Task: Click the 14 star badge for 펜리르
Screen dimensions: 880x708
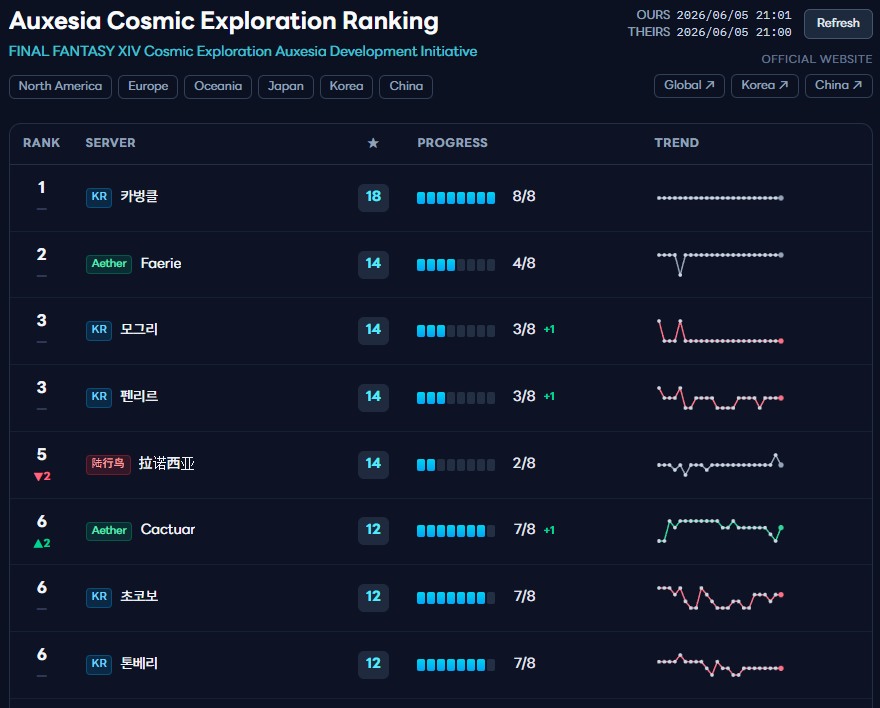Action: [373, 397]
